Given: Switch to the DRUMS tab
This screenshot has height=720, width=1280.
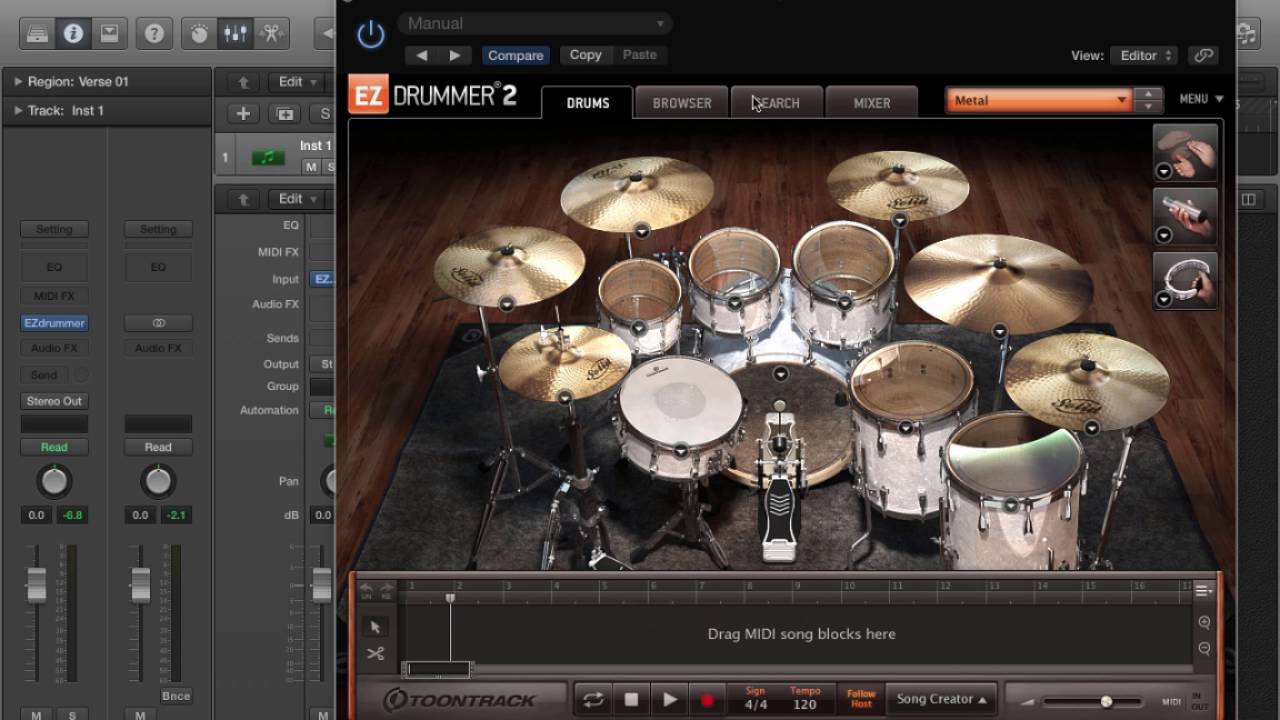Looking at the screenshot, I should [x=588, y=103].
